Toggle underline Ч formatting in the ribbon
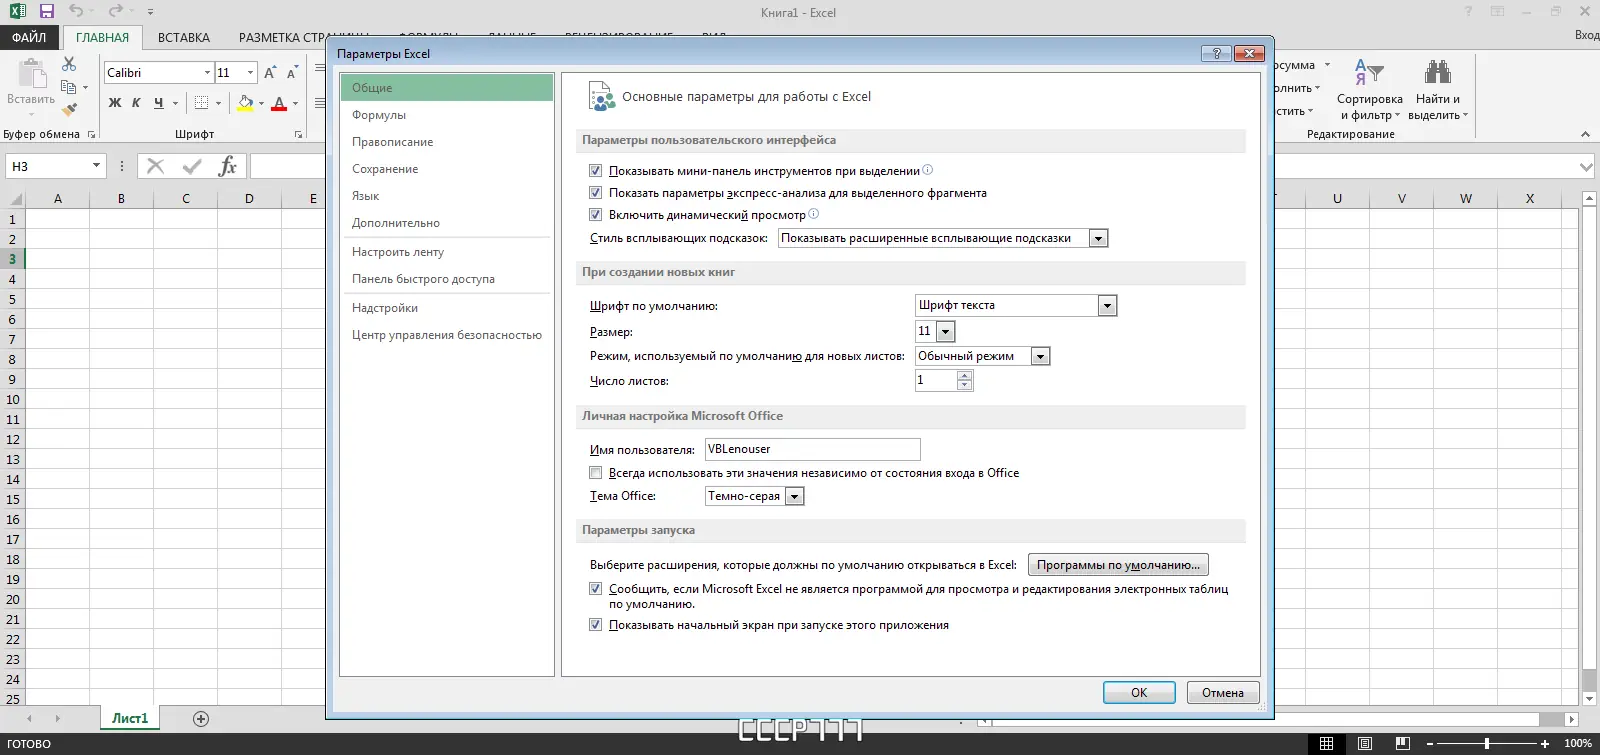The width and height of the screenshot is (1600, 755). pyautogui.click(x=158, y=103)
